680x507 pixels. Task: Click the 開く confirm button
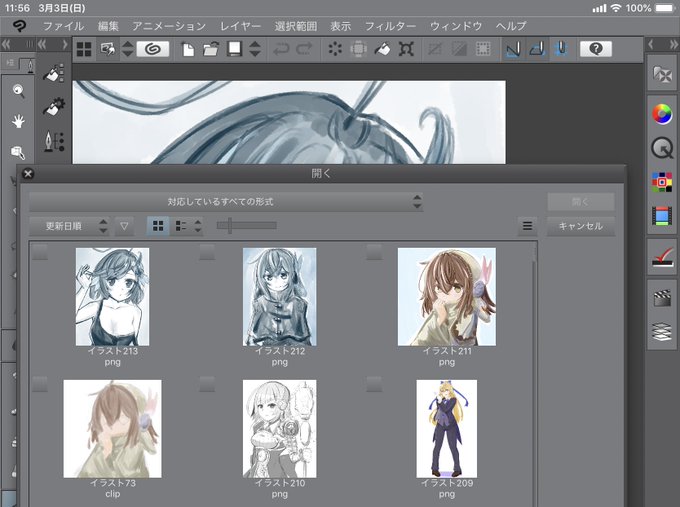click(x=581, y=202)
